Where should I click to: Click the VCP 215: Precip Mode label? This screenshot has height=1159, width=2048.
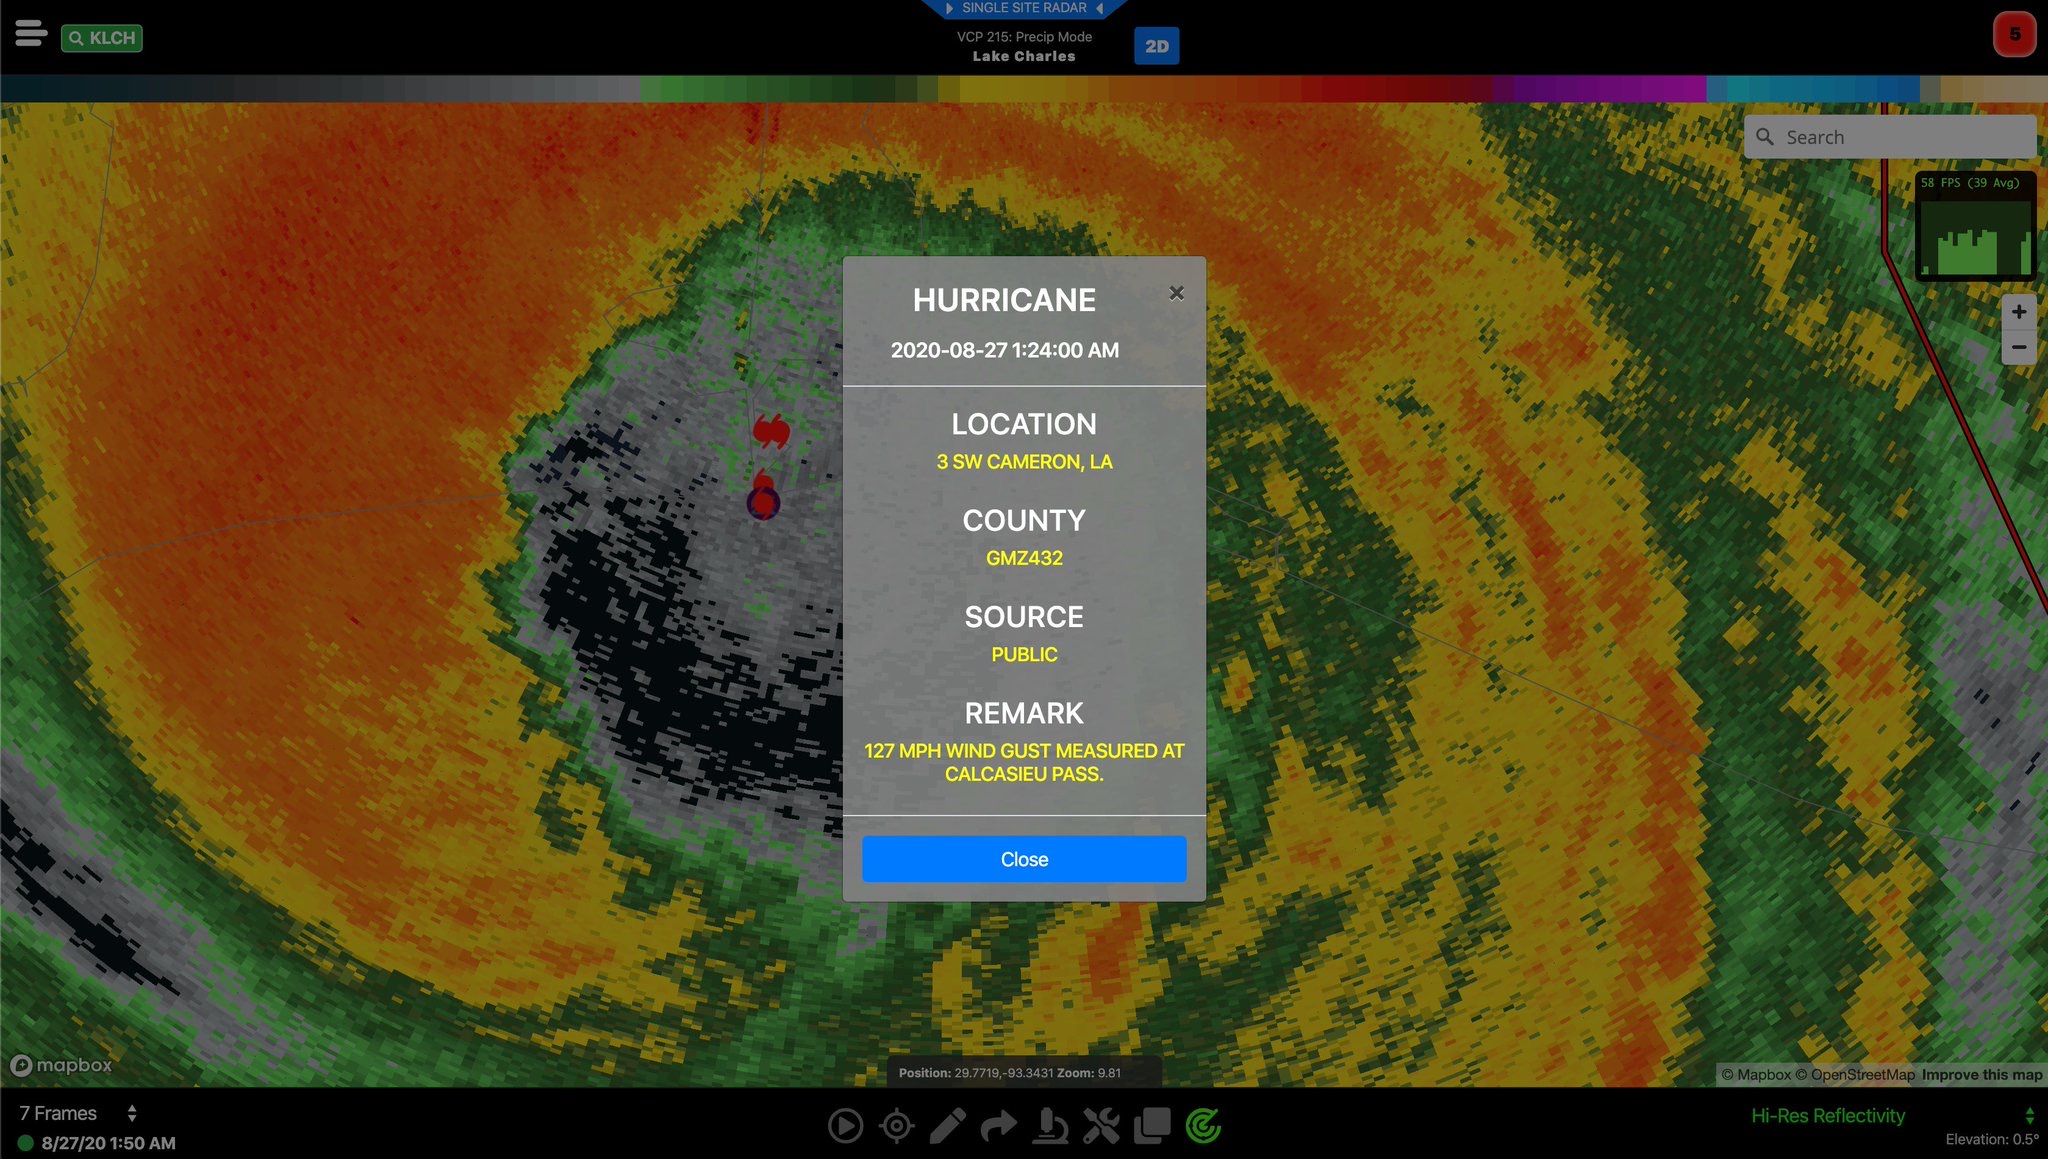pos(1024,37)
